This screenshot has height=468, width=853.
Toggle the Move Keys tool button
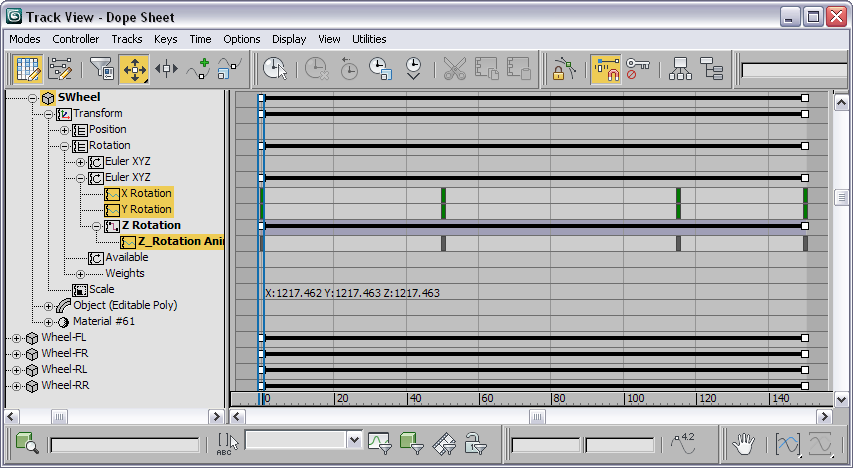(x=133, y=69)
